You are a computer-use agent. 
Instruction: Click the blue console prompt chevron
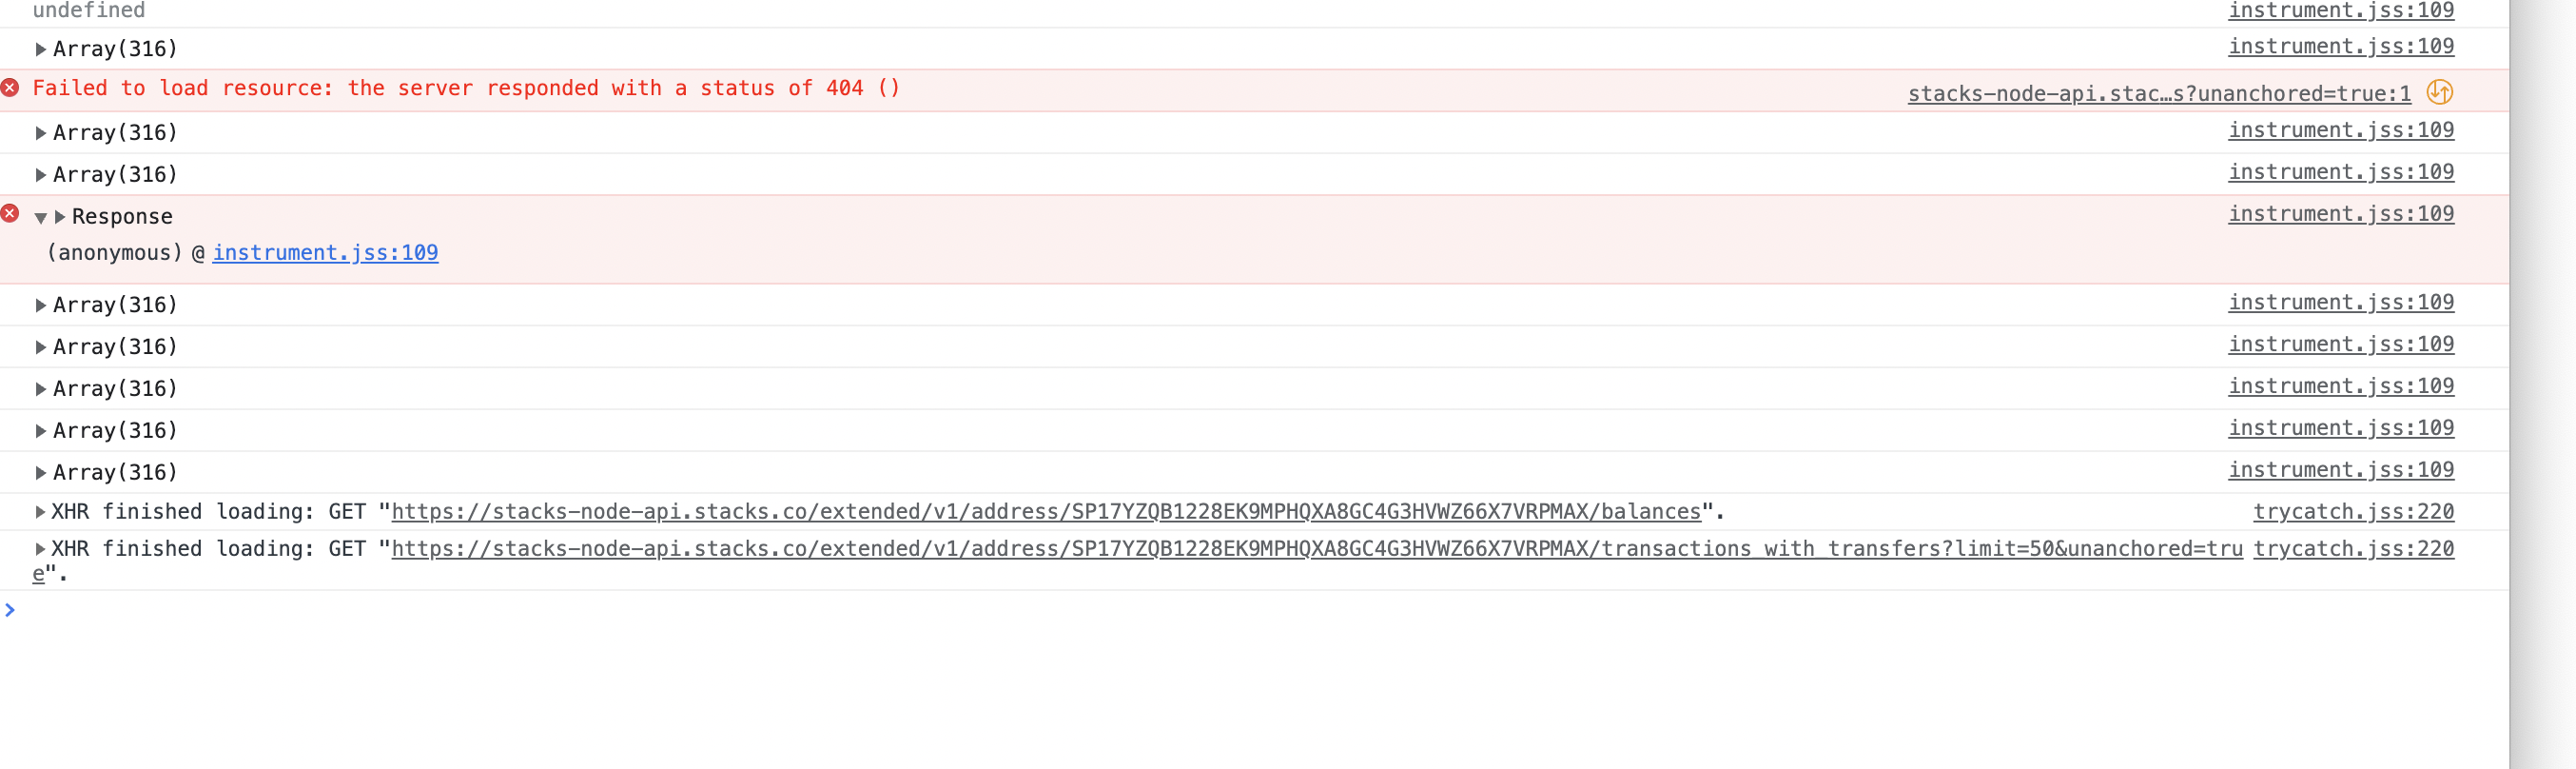pos(10,609)
